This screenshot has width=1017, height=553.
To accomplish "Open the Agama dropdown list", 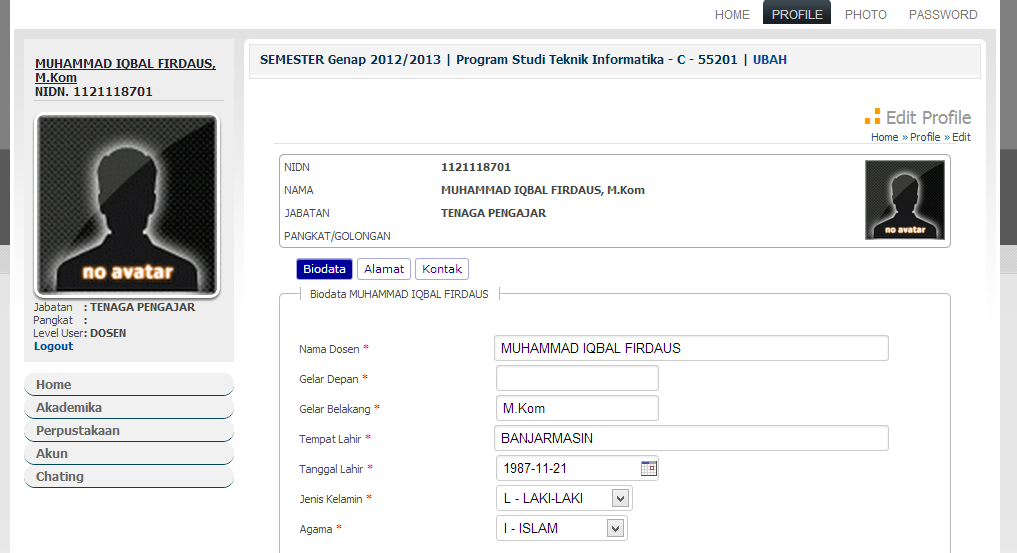I will click(x=615, y=528).
